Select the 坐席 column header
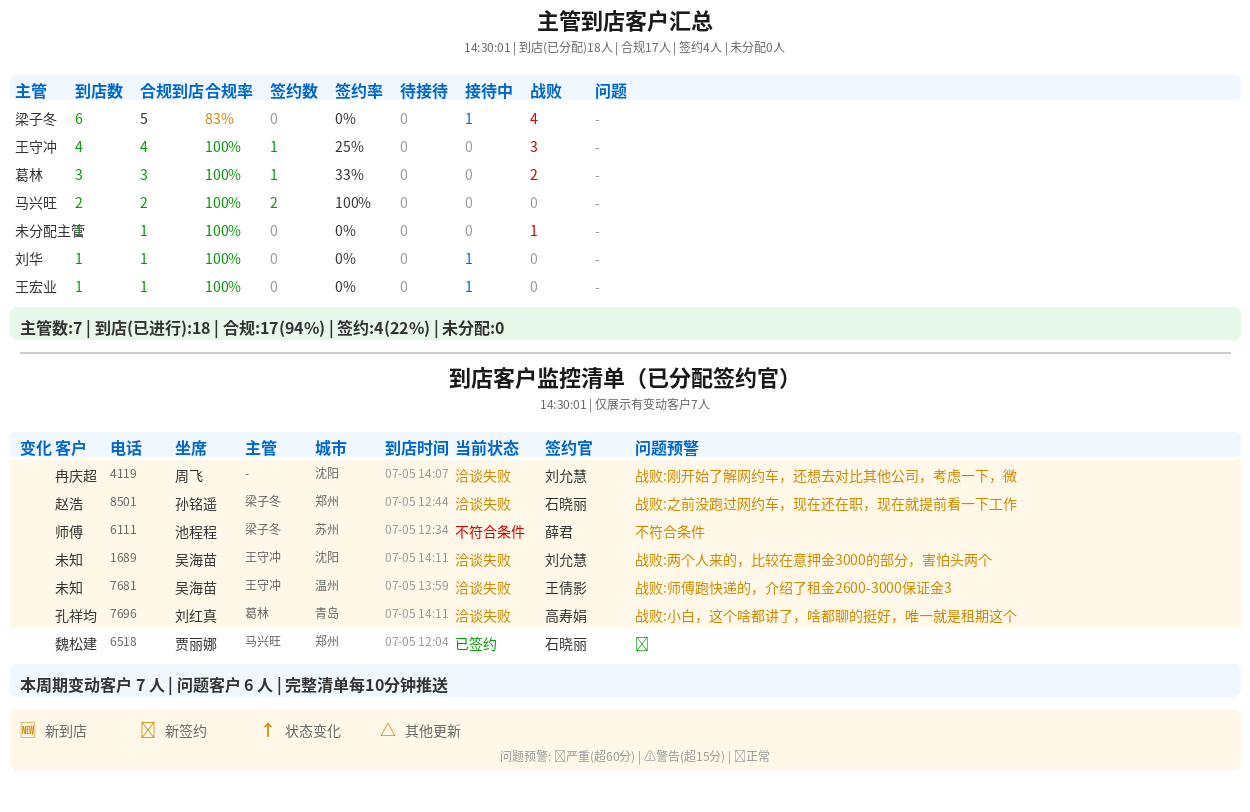Screen dimensions: 1250x812 191,448
